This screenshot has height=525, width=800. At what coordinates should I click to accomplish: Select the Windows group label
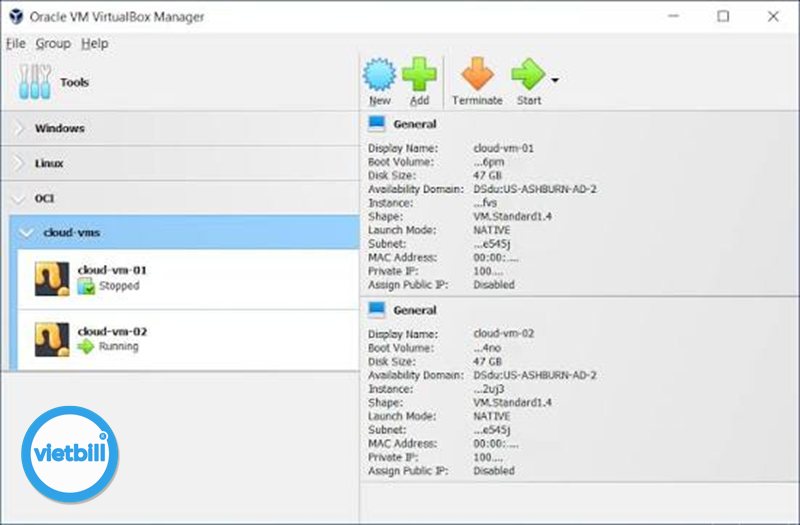[x=60, y=128]
